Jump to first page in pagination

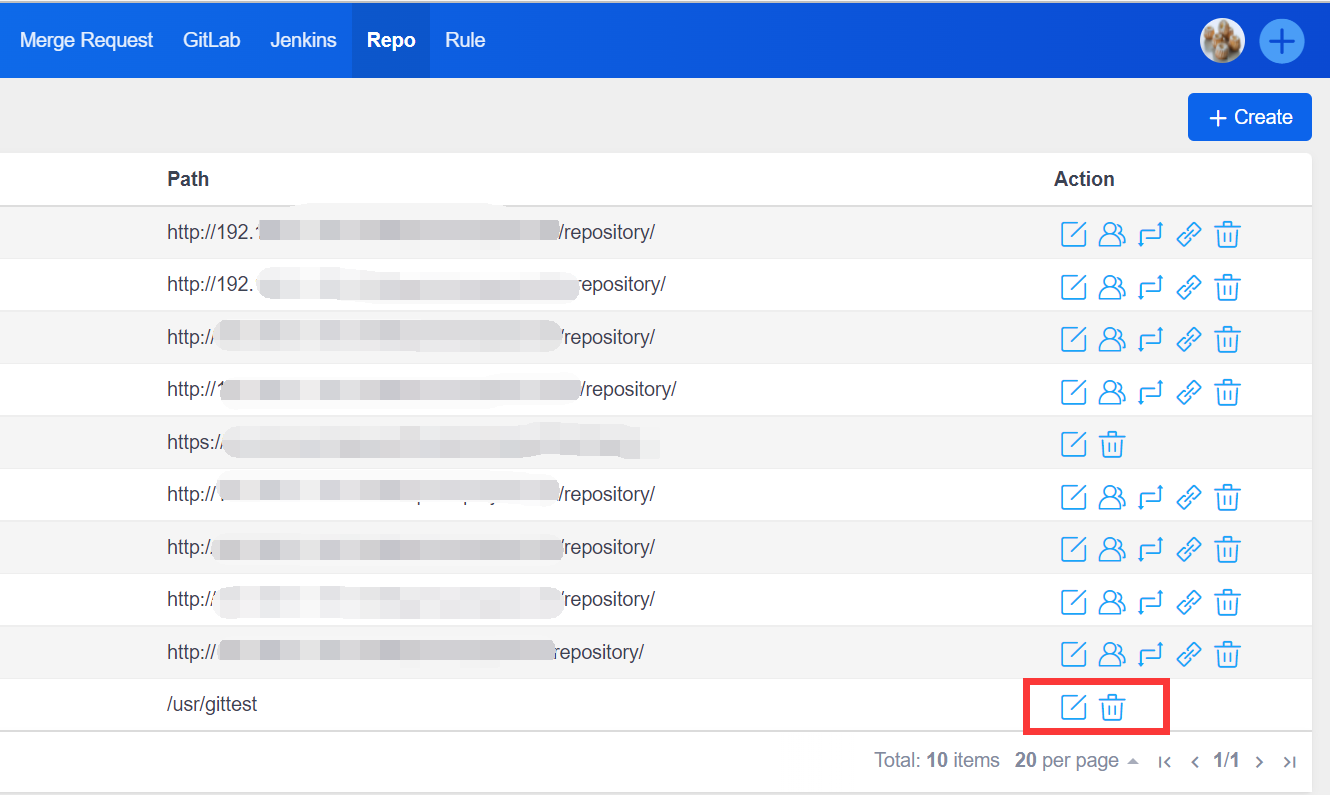click(1164, 762)
